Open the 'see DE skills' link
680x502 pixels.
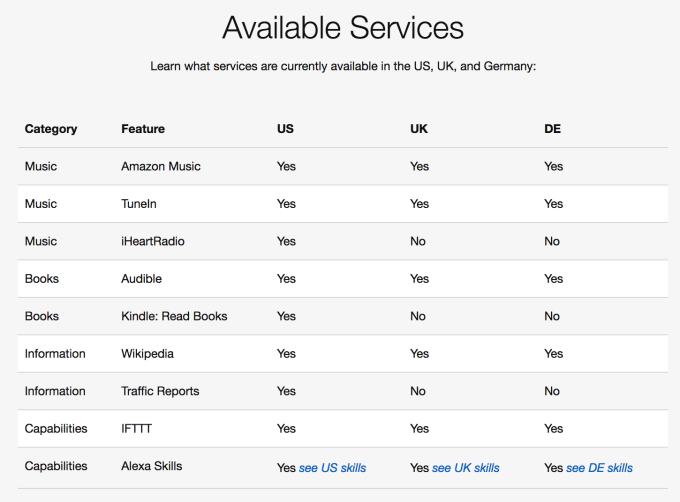tap(599, 467)
